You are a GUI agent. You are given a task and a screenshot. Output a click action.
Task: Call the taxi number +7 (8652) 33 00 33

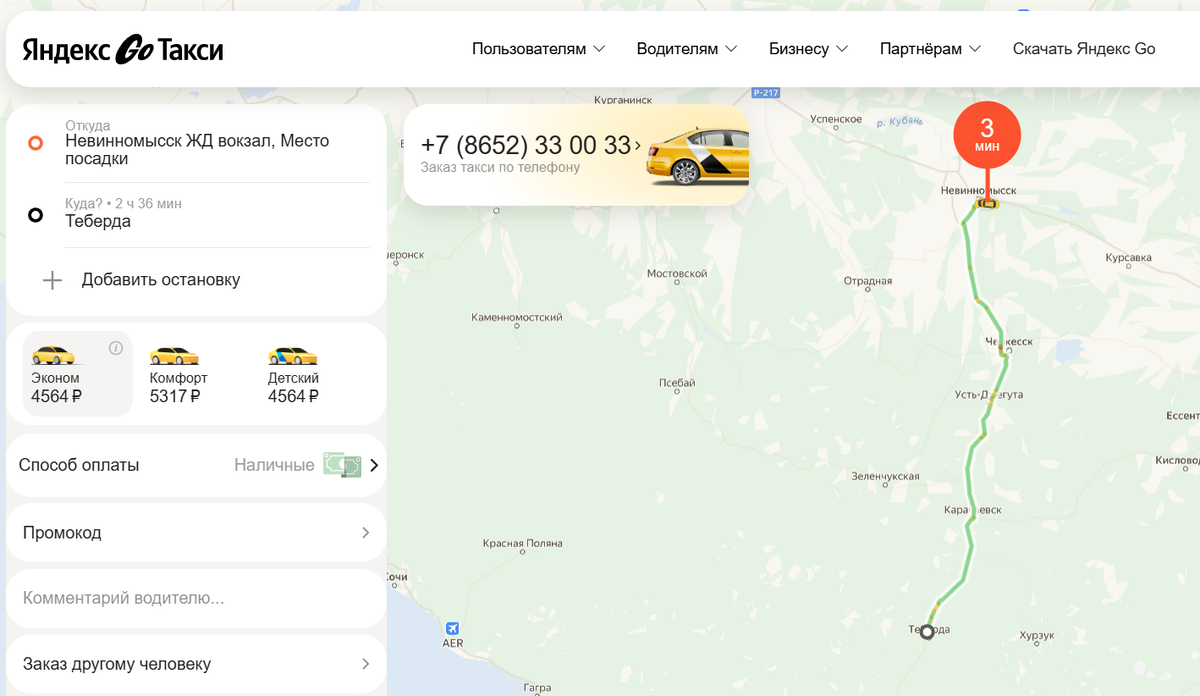coord(526,145)
